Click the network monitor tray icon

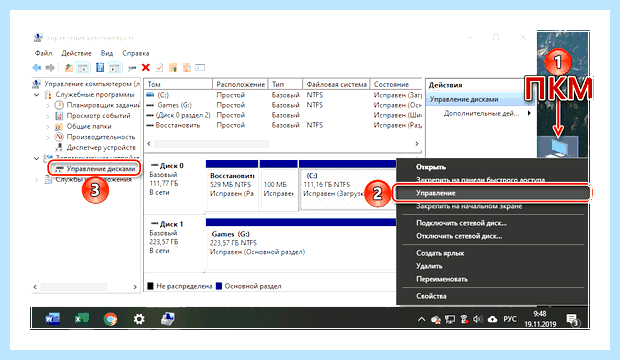(450, 319)
